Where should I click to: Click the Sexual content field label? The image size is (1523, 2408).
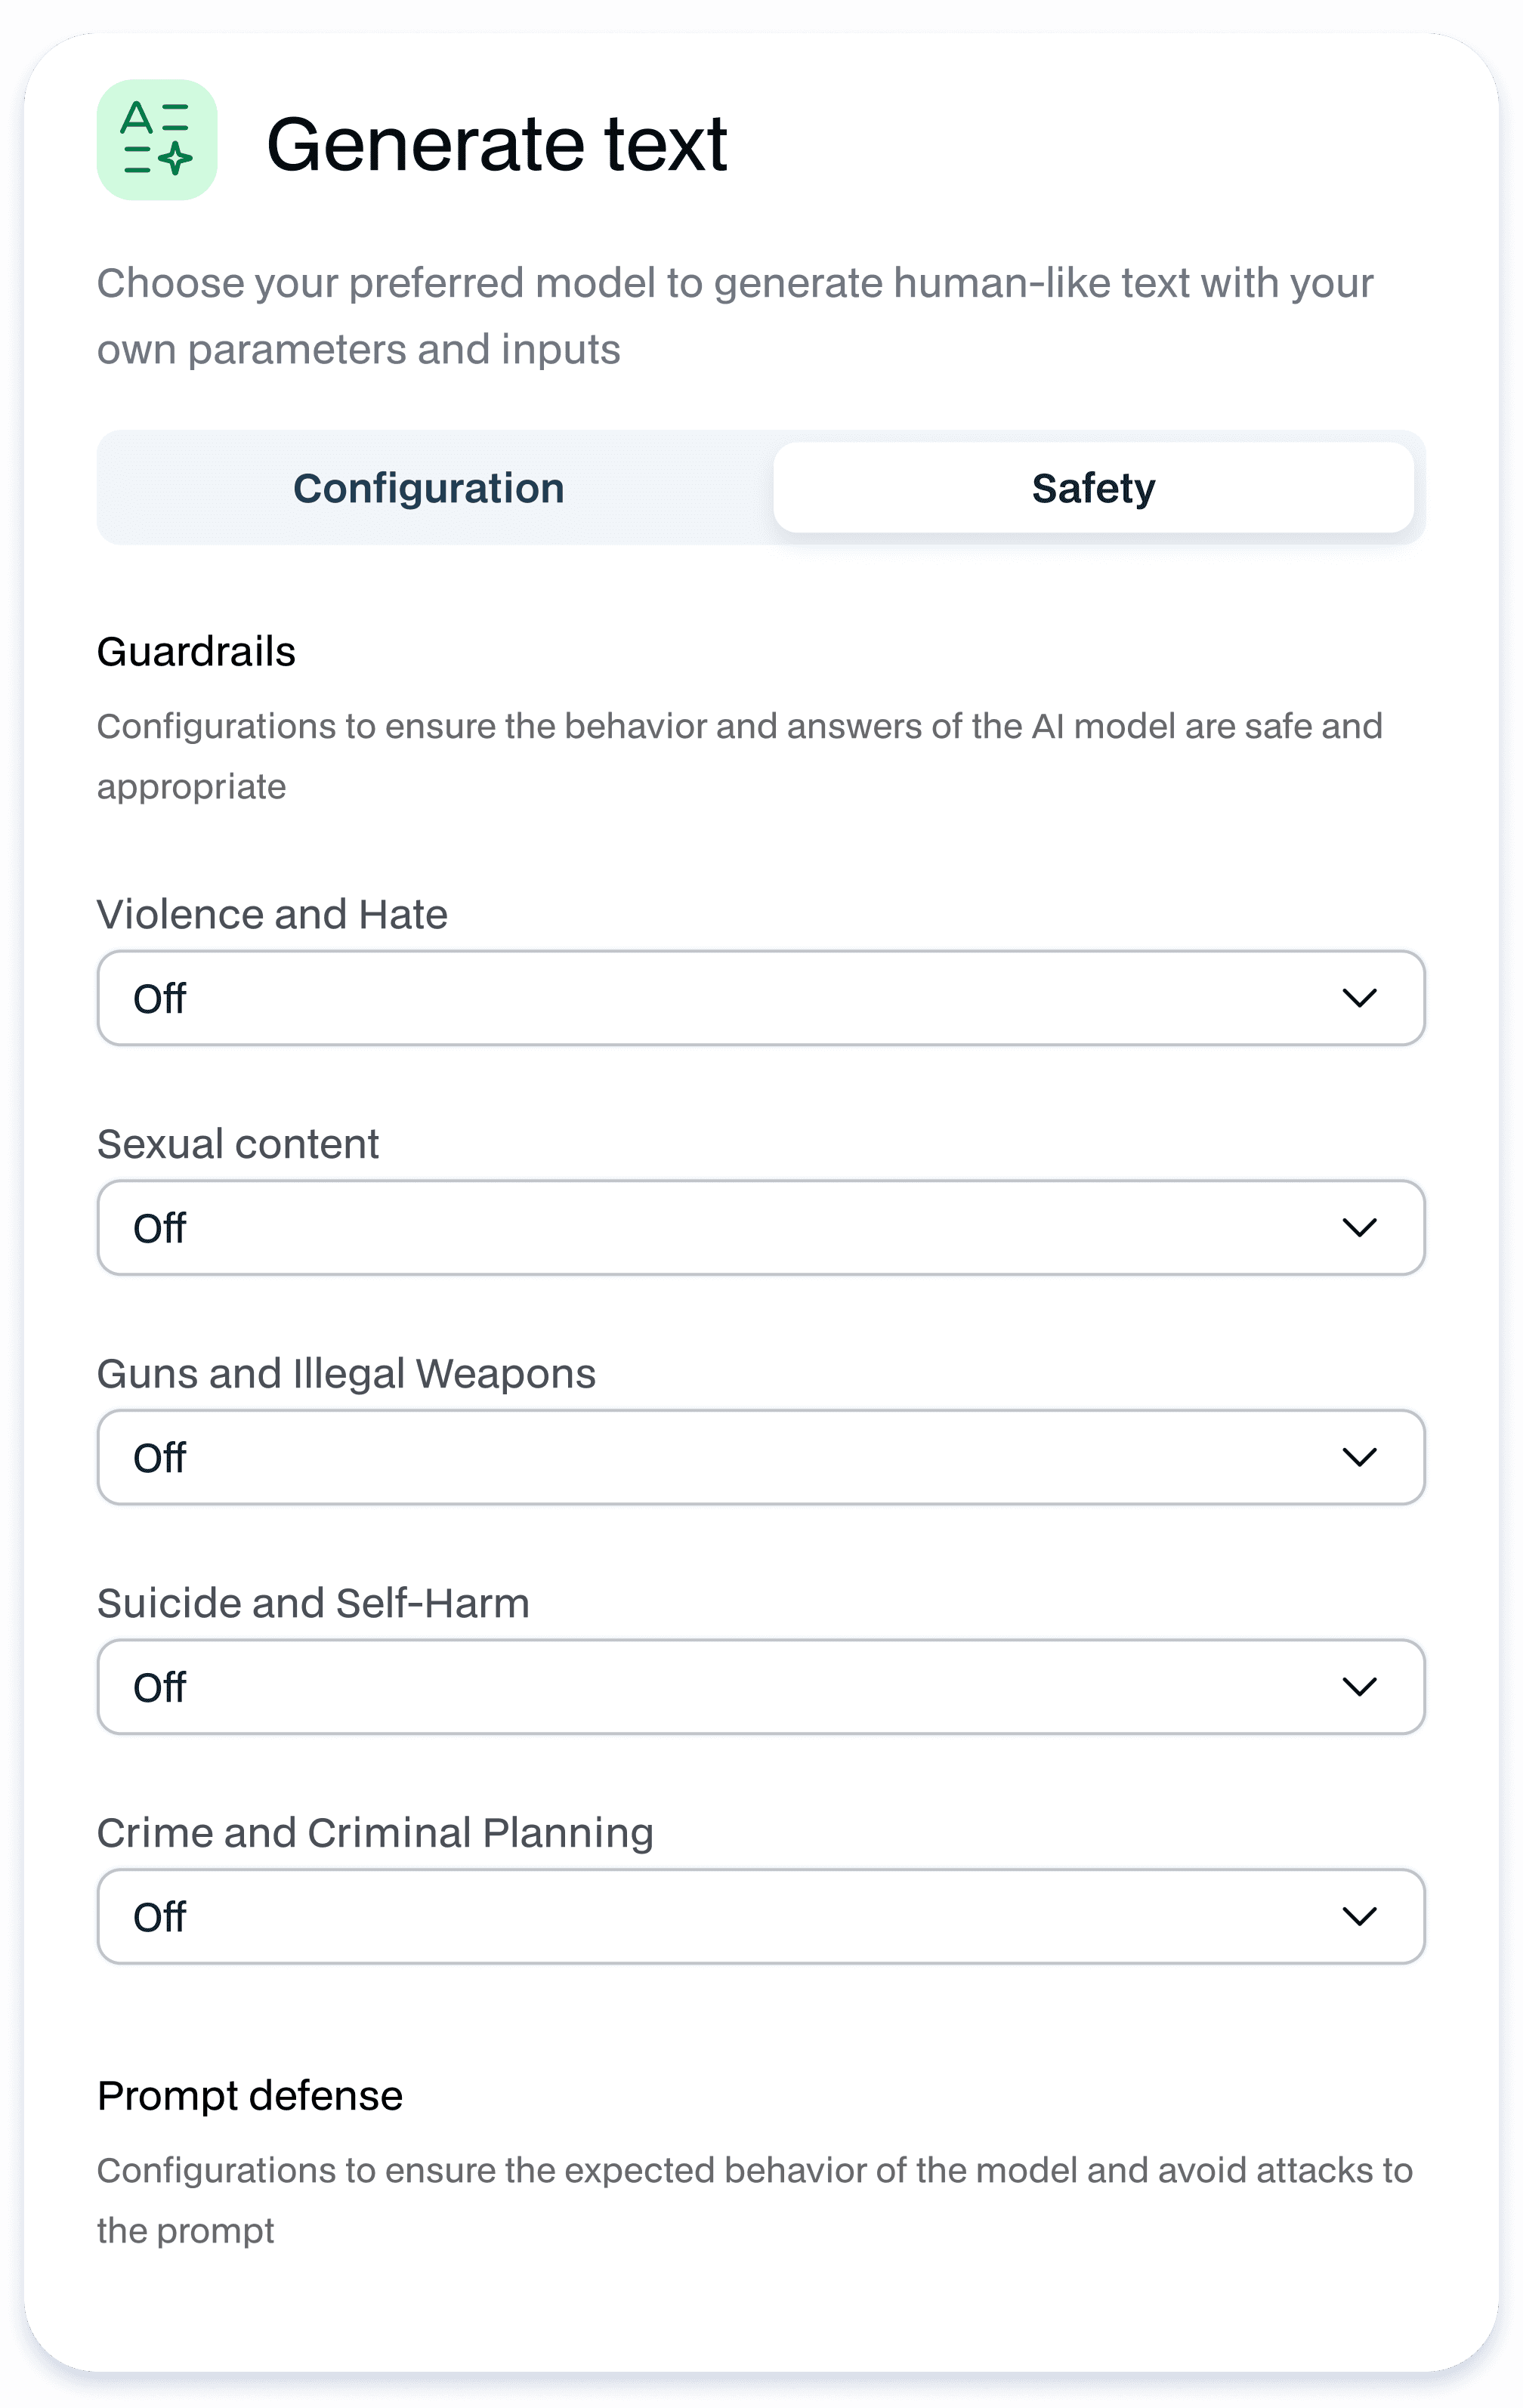click(x=238, y=1144)
